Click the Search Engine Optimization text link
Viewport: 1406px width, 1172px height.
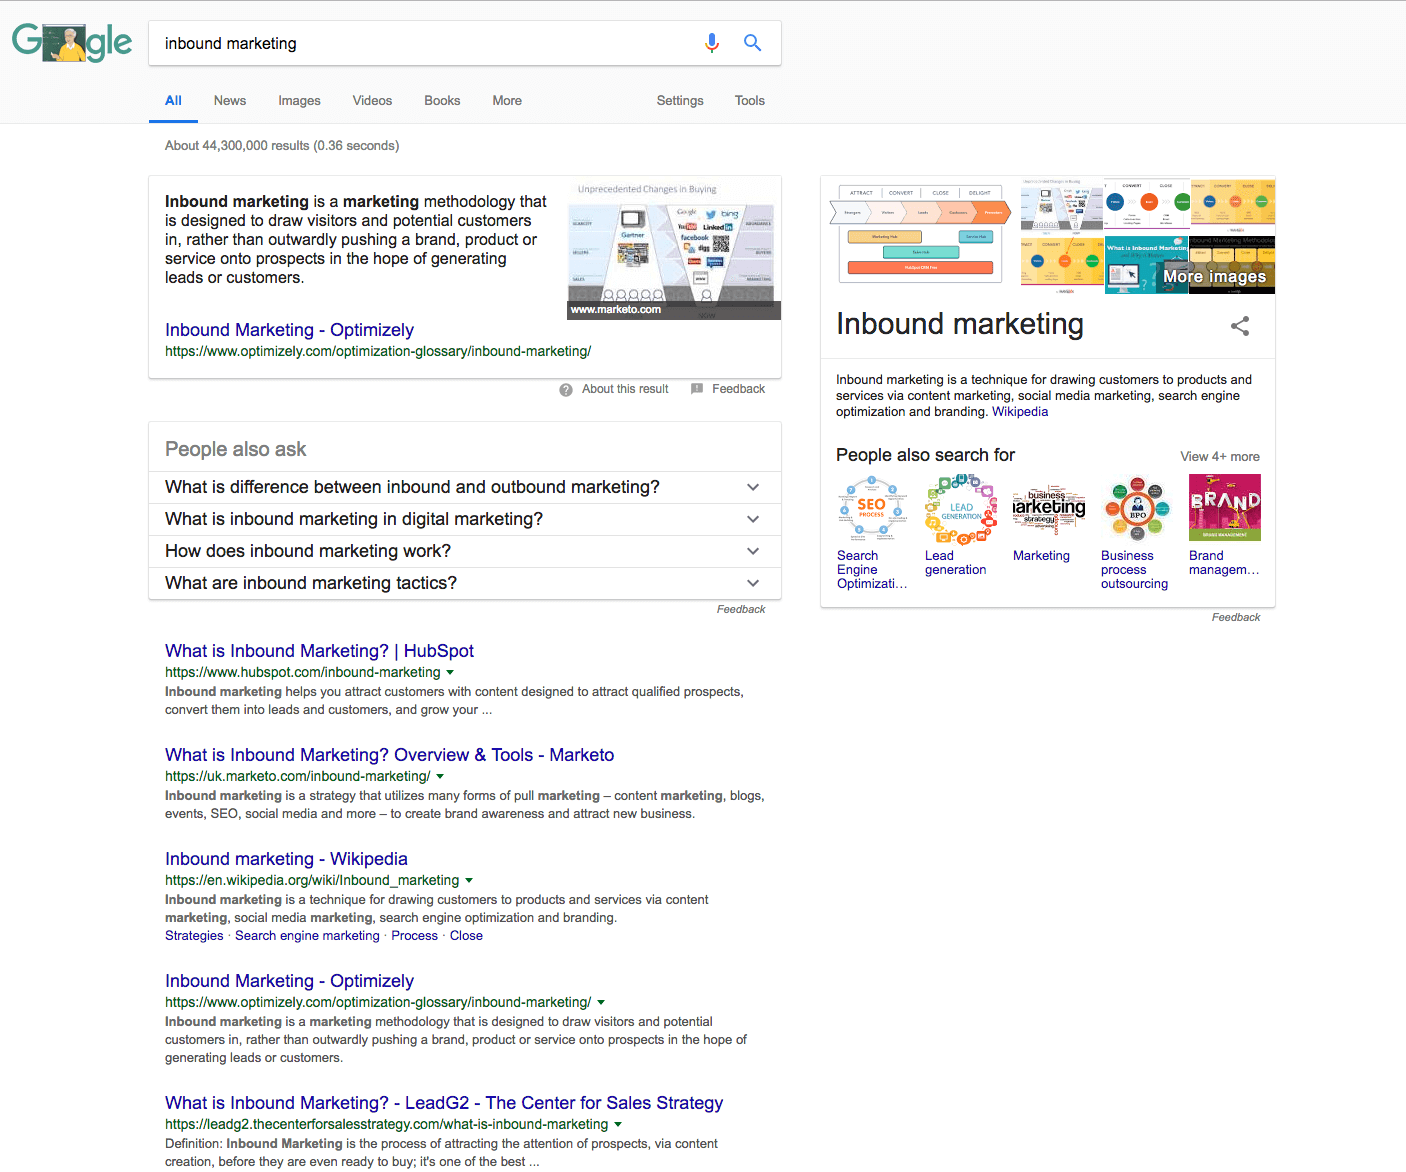tap(871, 570)
